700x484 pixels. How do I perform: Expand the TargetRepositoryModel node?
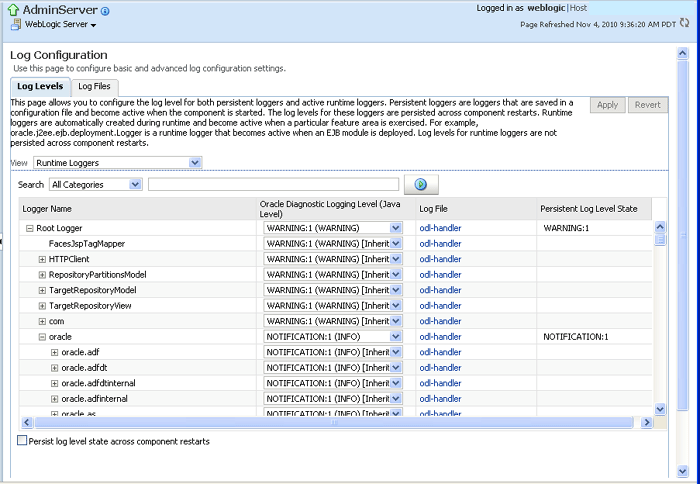pos(42,291)
